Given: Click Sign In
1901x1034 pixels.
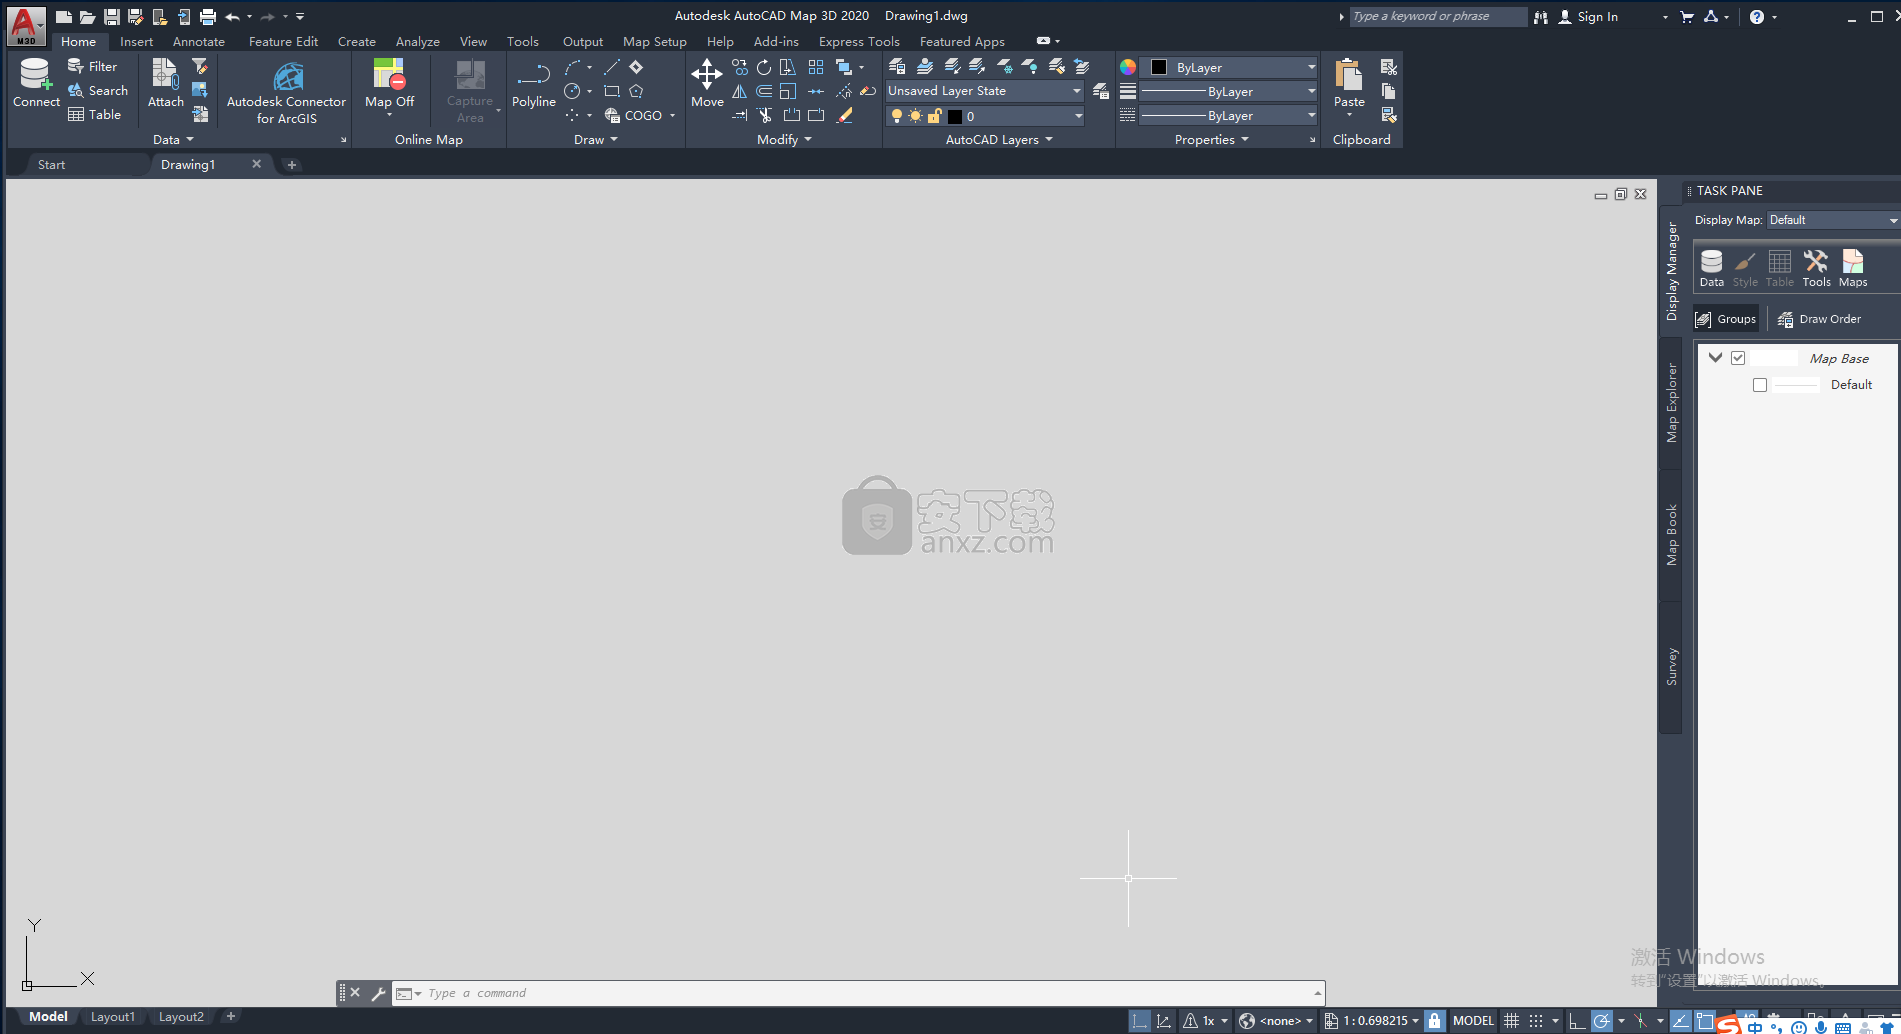Looking at the screenshot, I should coord(1588,17).
